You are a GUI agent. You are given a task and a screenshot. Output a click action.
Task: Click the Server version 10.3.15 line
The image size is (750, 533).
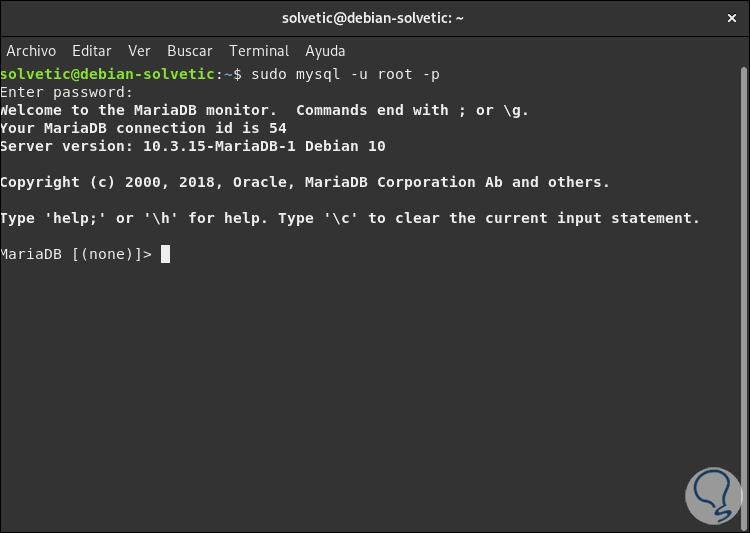pyautogui.click(x=192, y=146)
